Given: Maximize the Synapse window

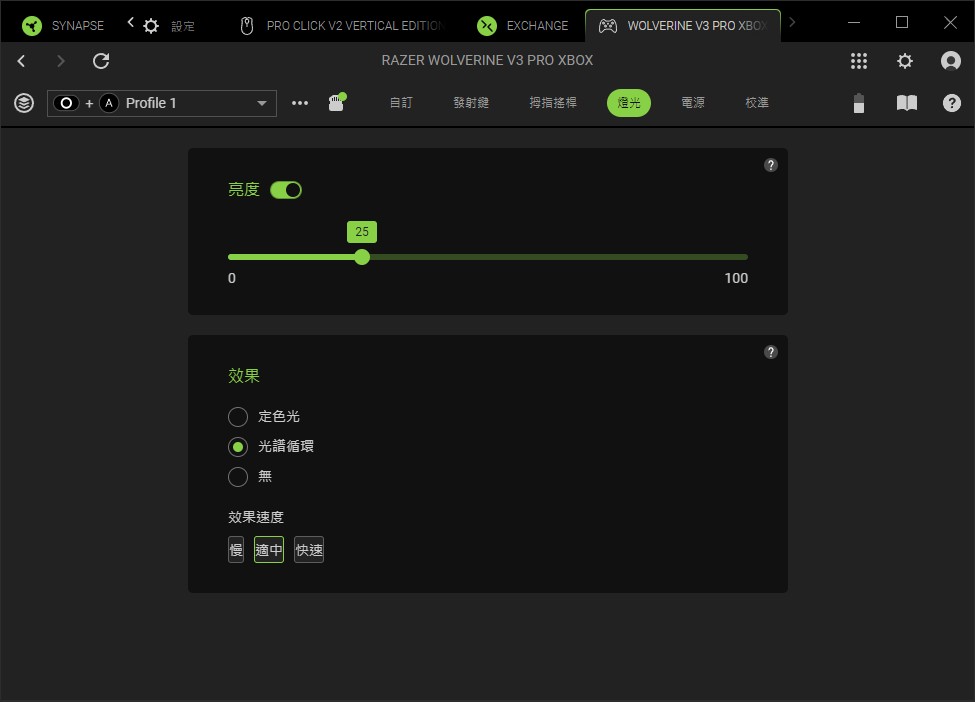Looking at the screenshot, I should pos(902,22).
